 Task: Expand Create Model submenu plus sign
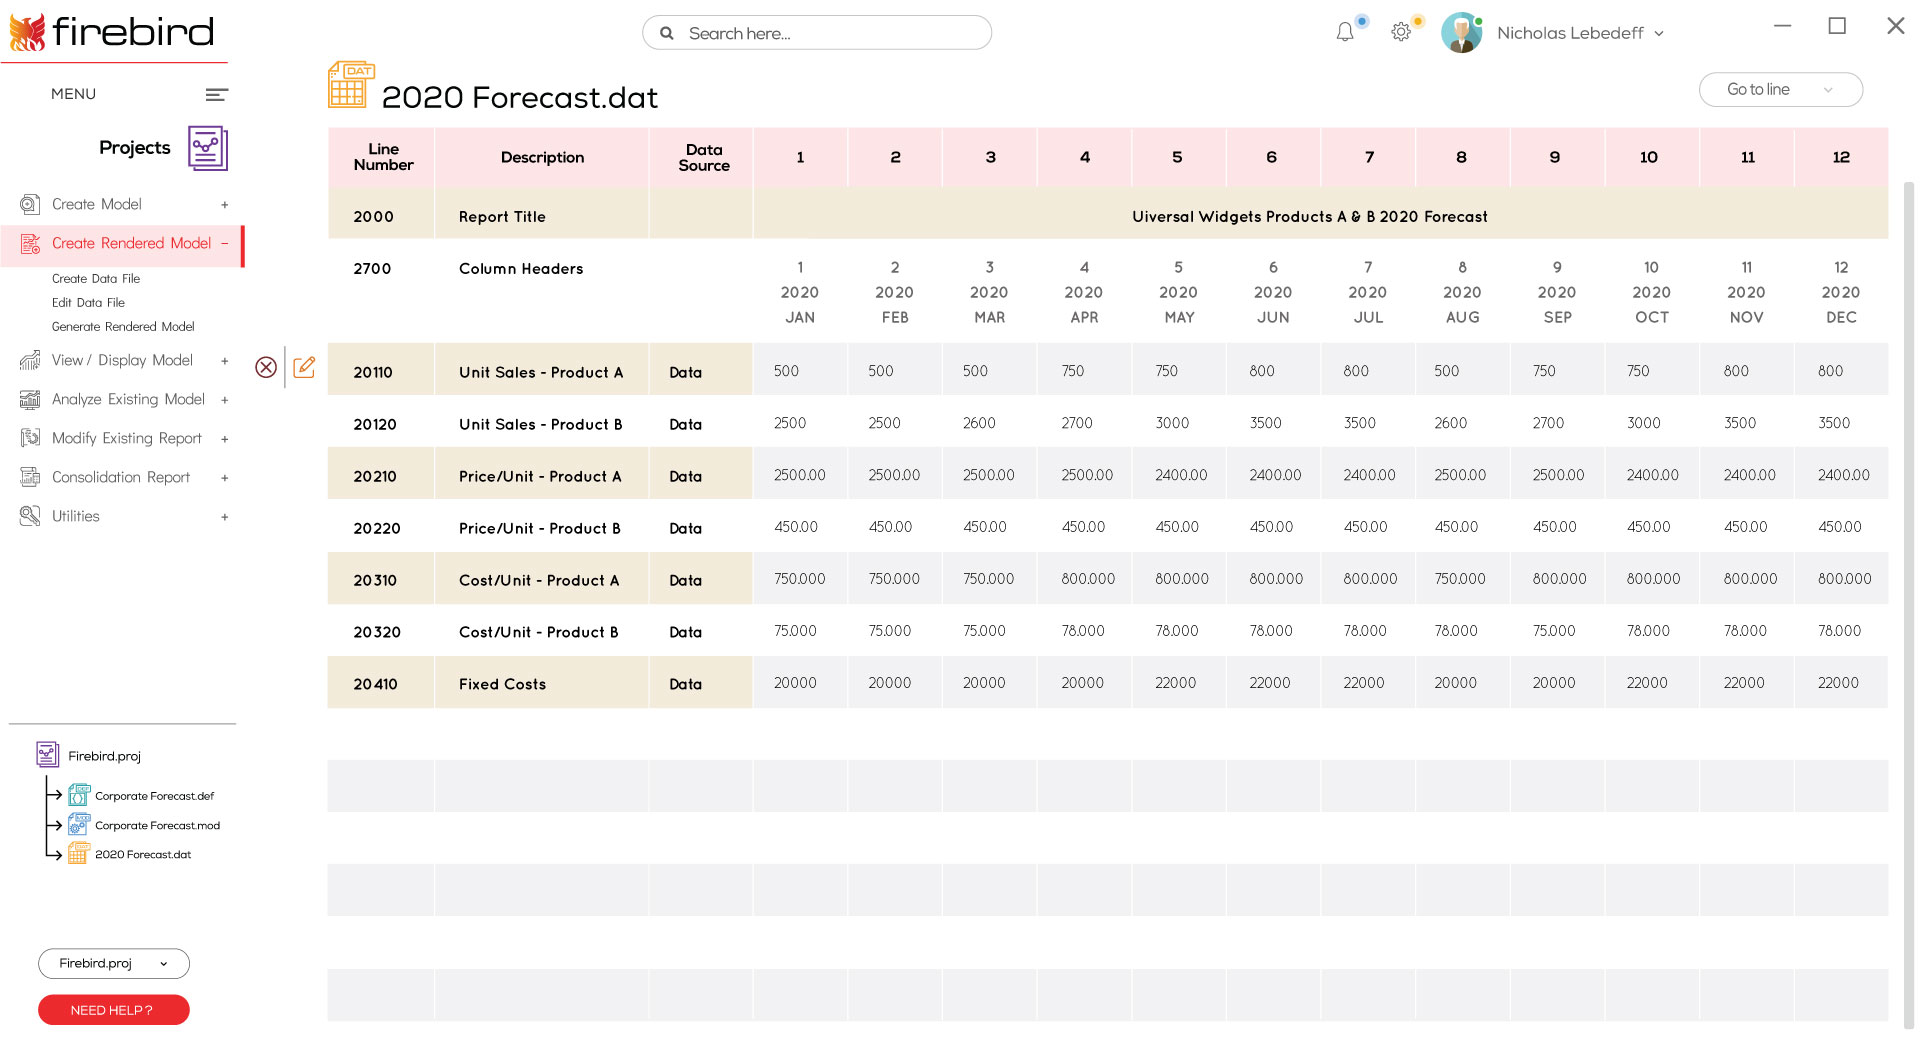point(225,205)
